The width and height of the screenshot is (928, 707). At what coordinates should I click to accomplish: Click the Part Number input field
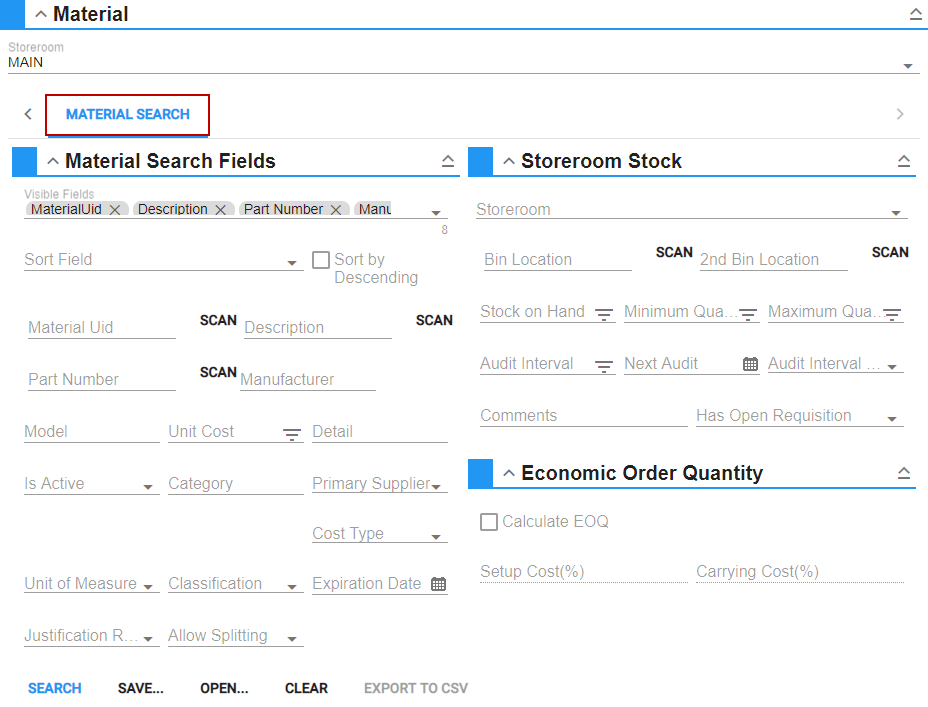101,380
